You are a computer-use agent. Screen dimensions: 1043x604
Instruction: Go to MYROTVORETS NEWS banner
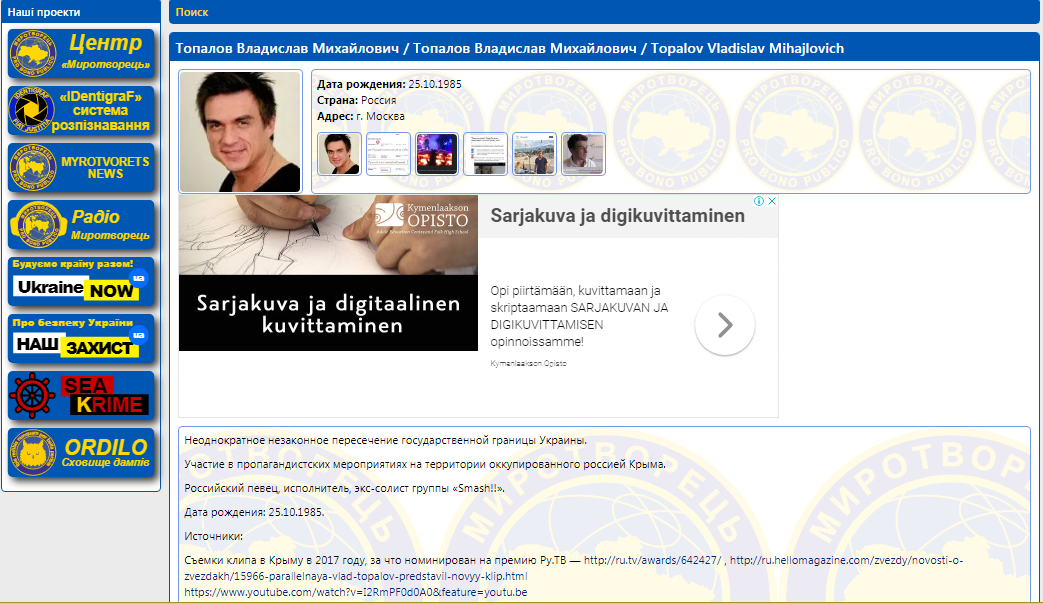(81, 168)
